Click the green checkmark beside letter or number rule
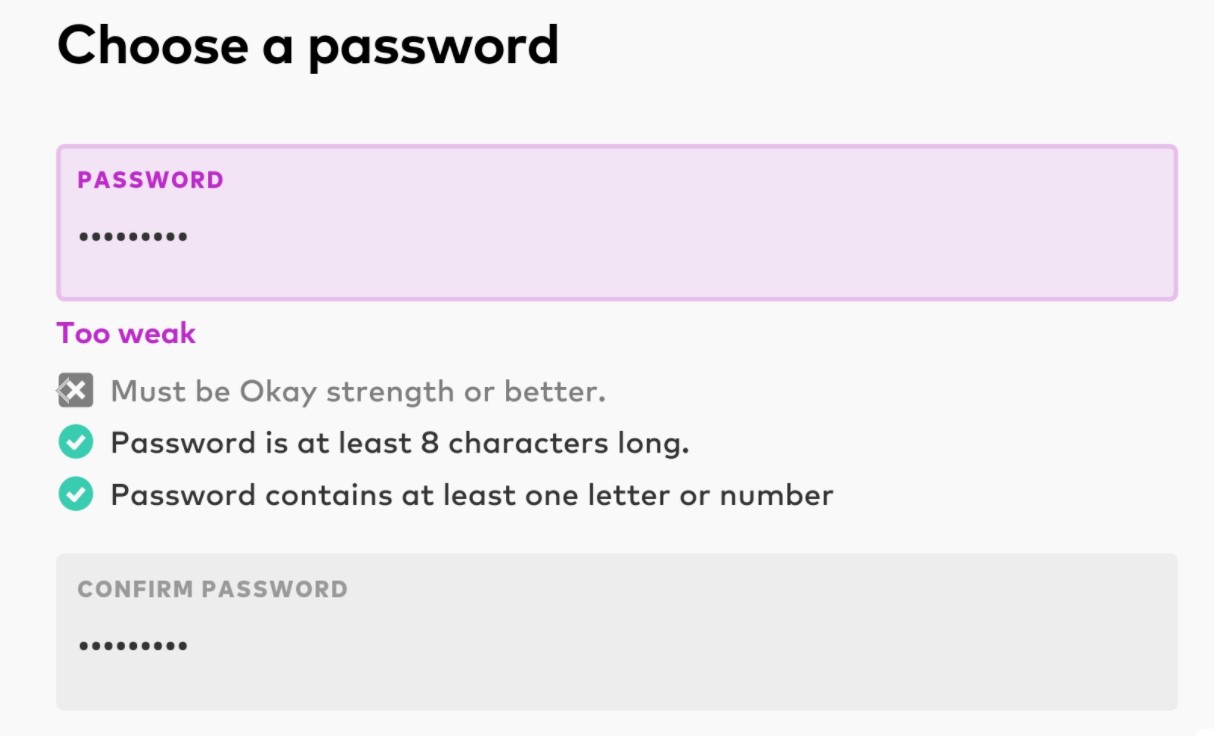This screenshot has height=736, width=1214. click(x=75, y=494)
